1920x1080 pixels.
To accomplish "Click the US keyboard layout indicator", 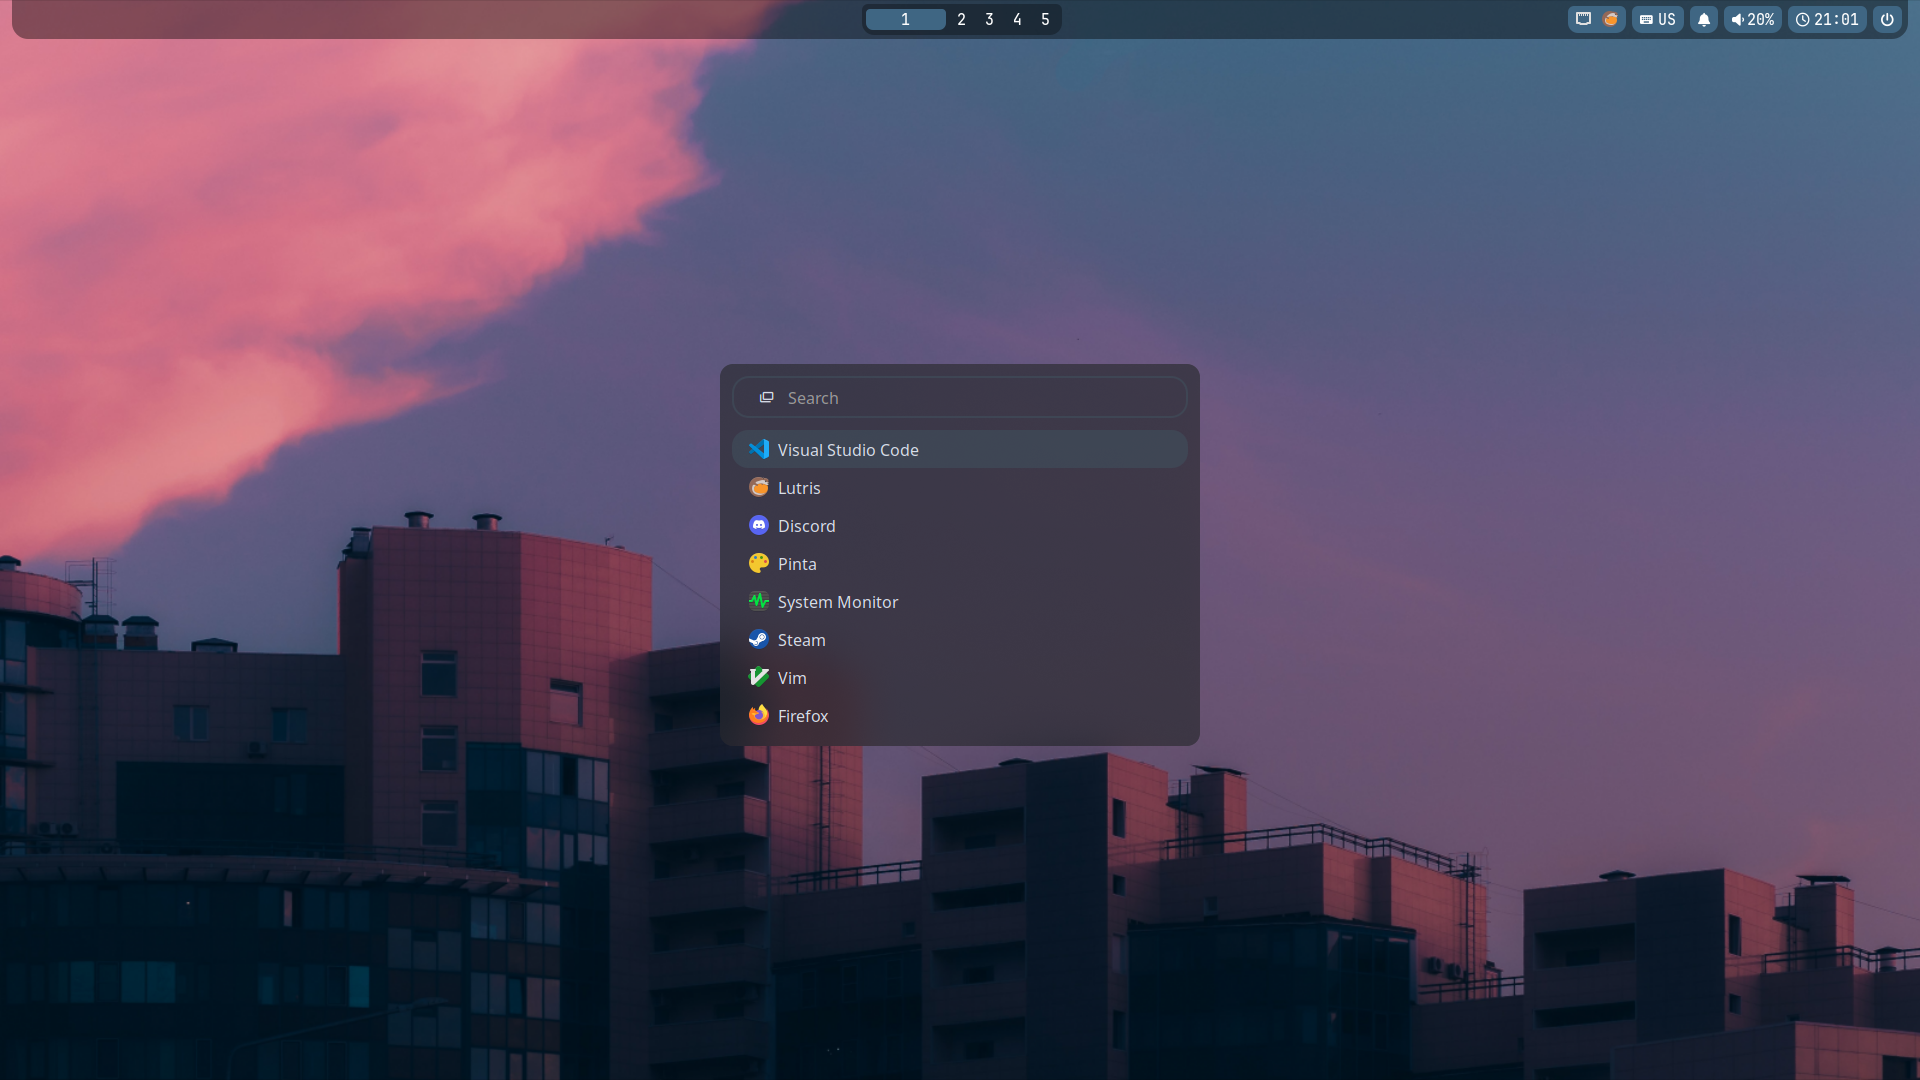I will point(1657,19).
